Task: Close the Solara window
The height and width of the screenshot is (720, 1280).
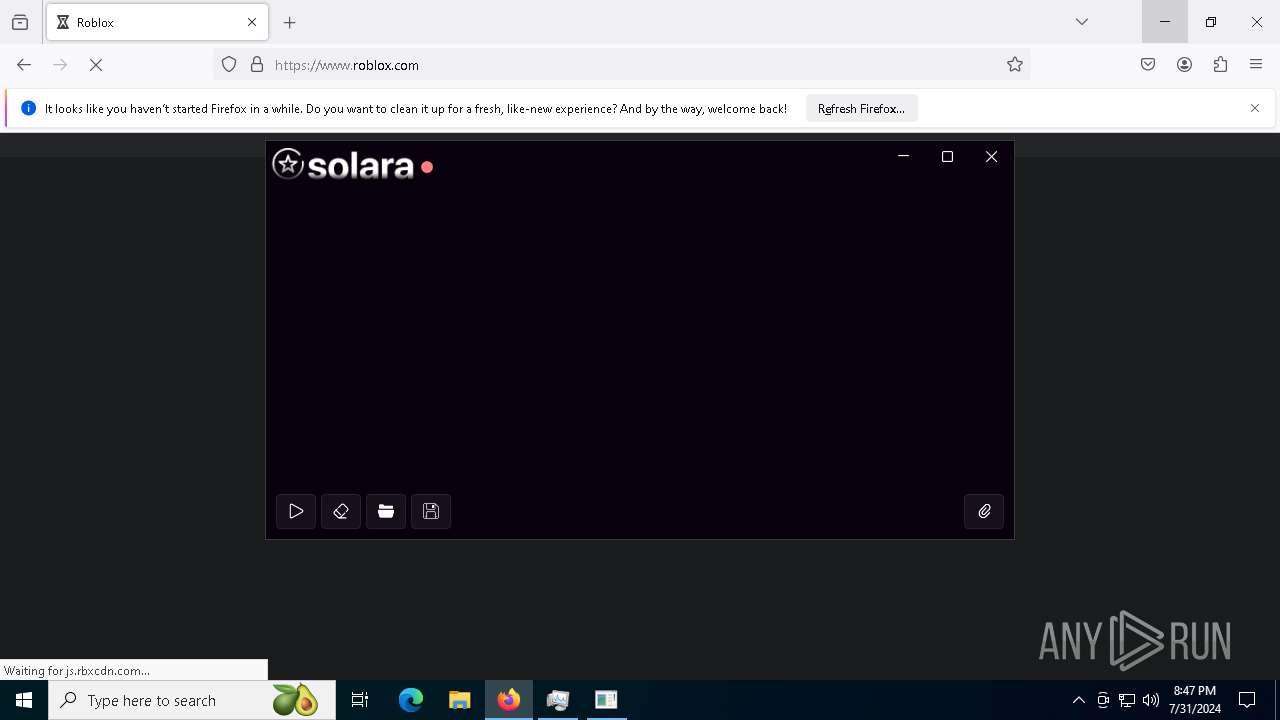Action: pyautogui.click(x=991, y=156)
